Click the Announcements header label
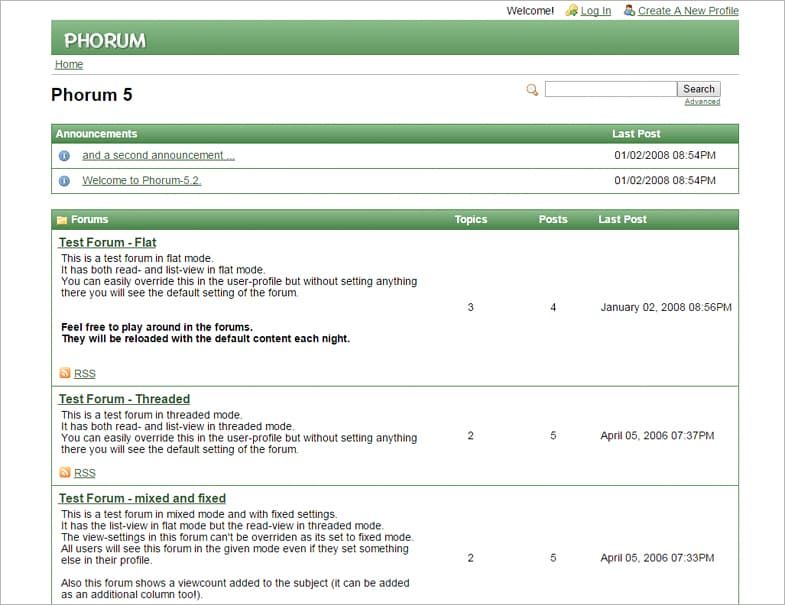This screenshot has height=605, width=785. 97,134
